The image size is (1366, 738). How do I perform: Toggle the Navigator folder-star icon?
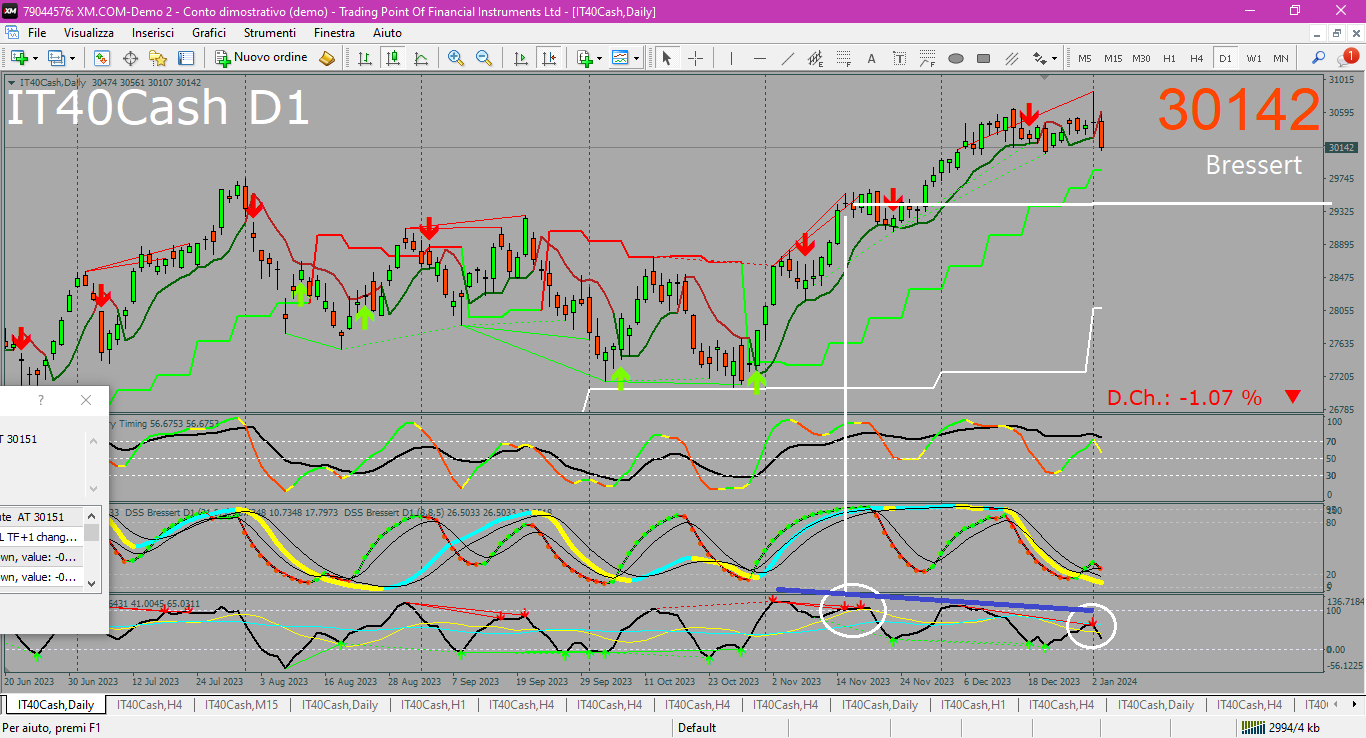tap(158, 58)
